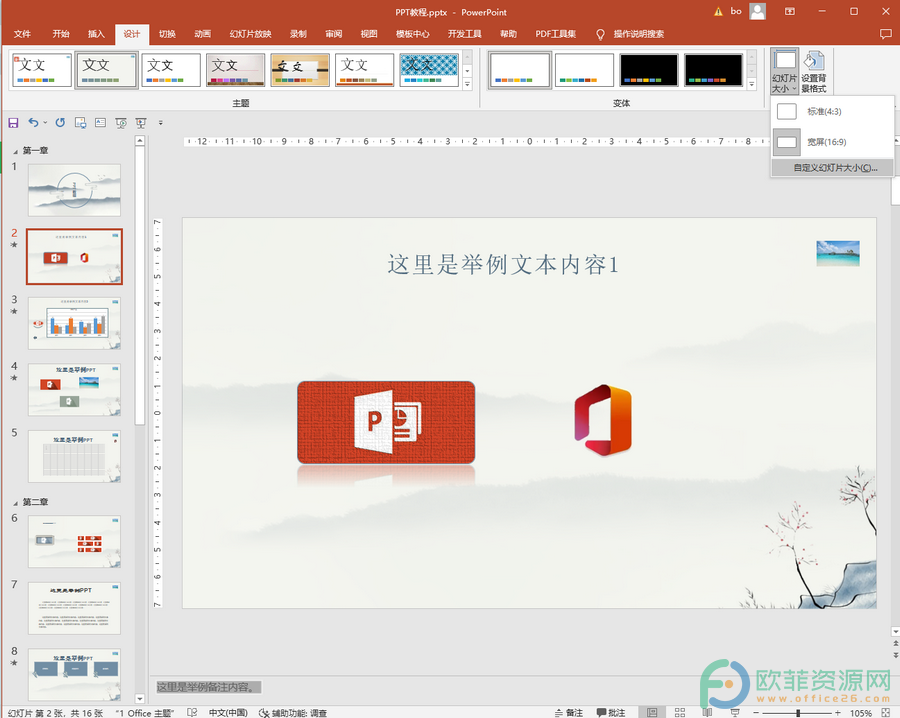Open the 开发工具 developer tab
The width and height of the screenshot is (900, 718).
click(464, 34)
